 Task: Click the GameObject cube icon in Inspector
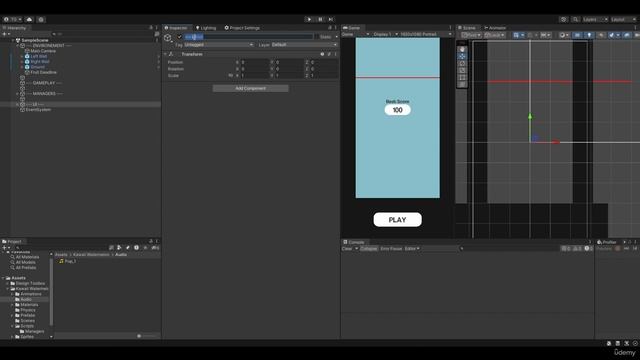pos(168,38)
